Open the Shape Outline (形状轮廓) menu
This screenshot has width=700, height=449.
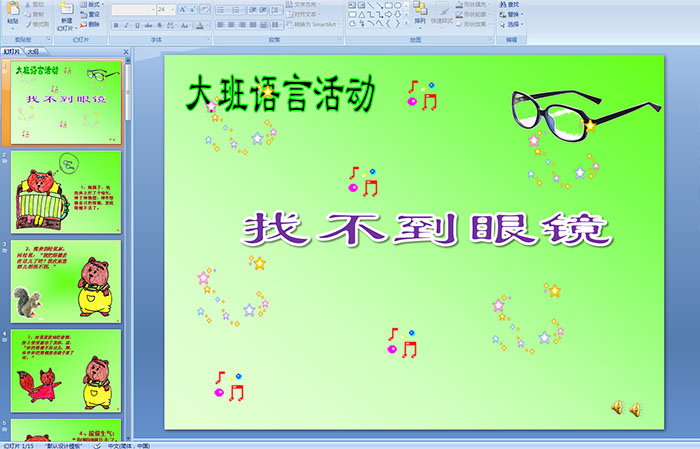coord(473,14)
